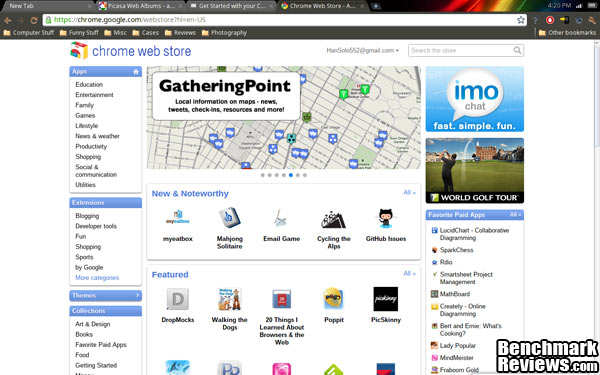Click the address bar URL
600x375 pixels.
tap(129, 20)
